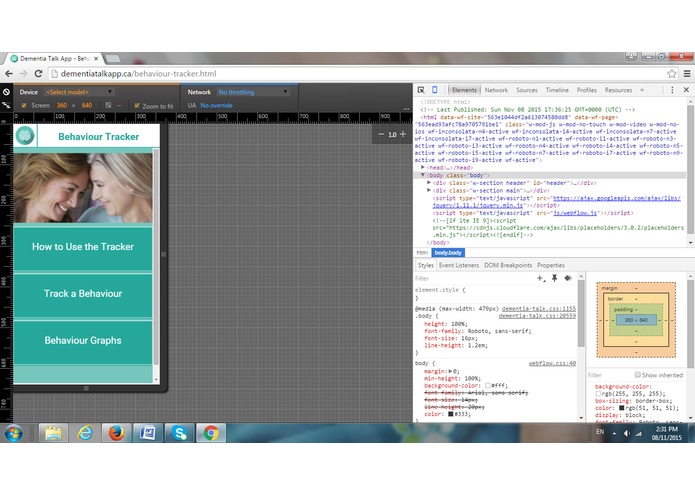Open Properties sidebar tab

[x=551, y=265]
